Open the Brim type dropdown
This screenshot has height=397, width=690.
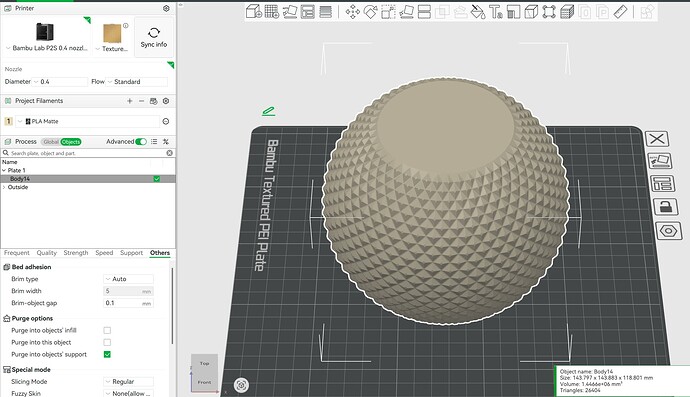(x=128, y=279)
